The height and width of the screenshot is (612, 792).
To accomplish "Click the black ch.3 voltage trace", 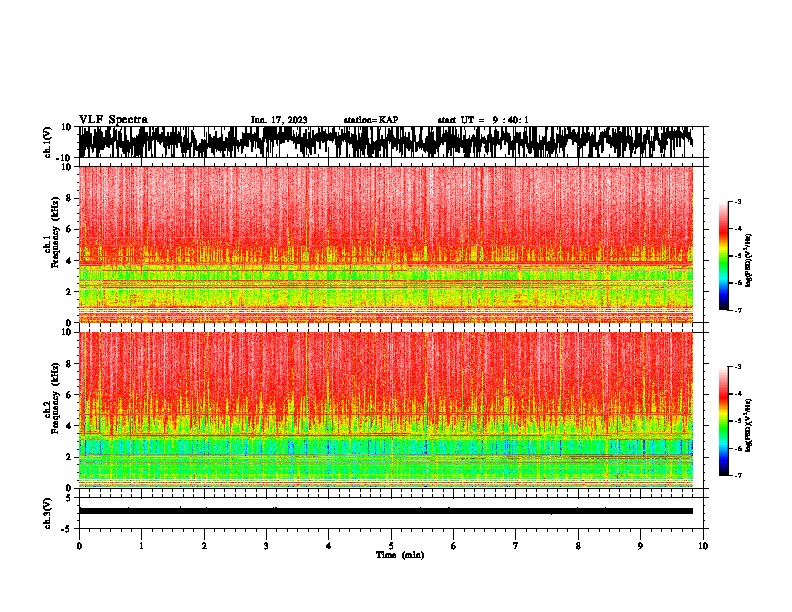I will pos(386,511).
